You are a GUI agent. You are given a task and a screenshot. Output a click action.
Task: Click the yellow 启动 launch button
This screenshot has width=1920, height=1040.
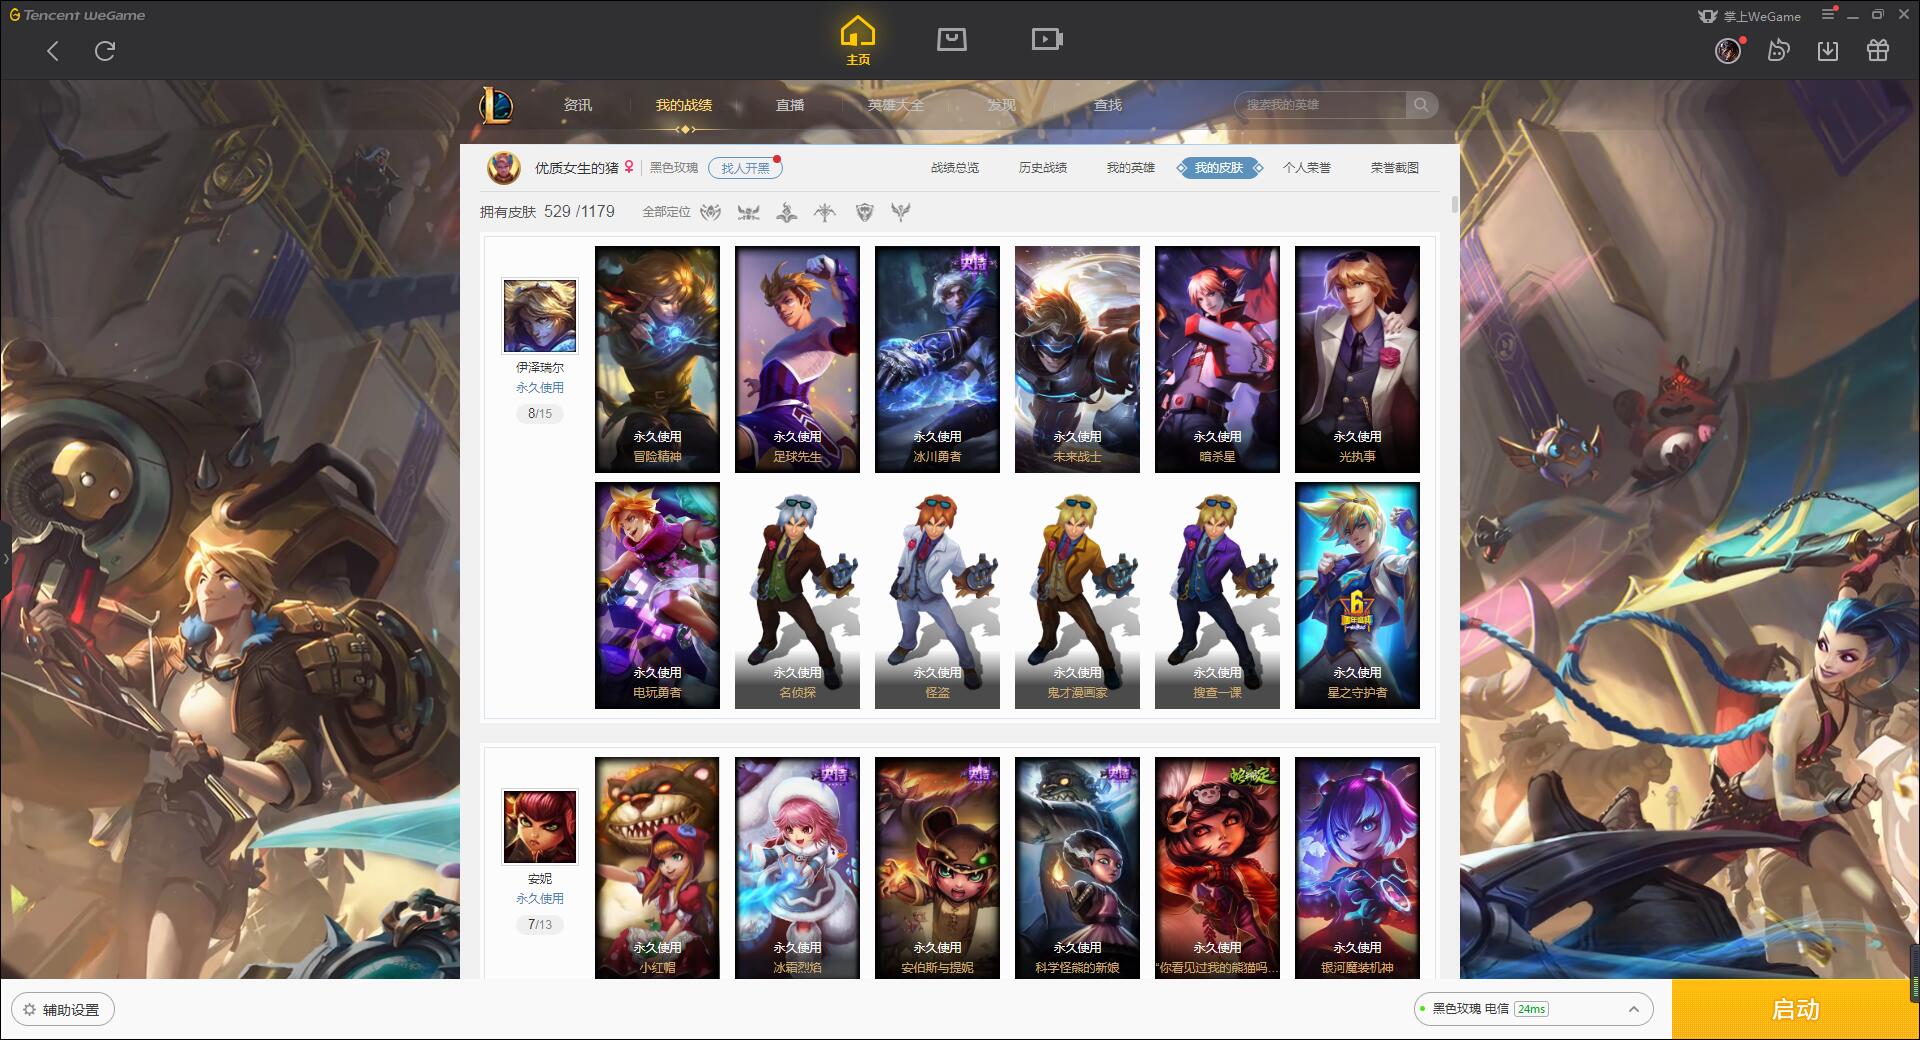[x=1795, y=1010]
